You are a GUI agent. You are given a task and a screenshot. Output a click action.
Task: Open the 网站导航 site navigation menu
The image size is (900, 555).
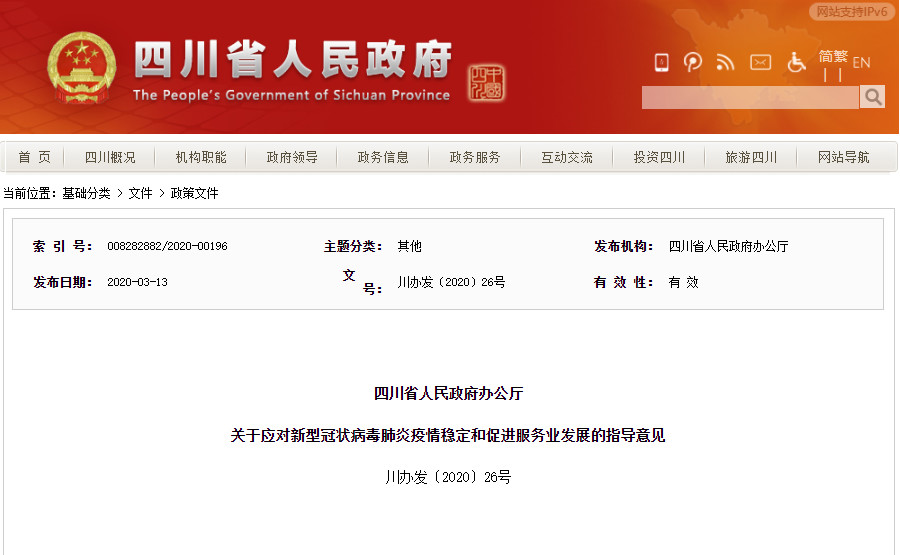[x=843, y=157]
